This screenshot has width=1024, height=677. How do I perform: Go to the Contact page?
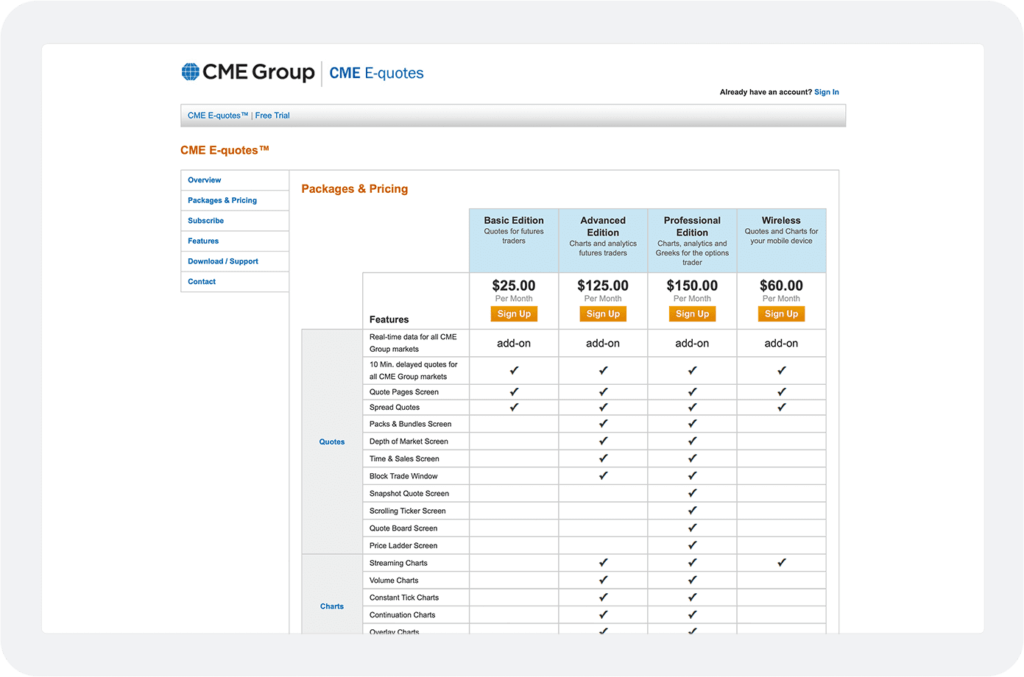pos(202,281)
